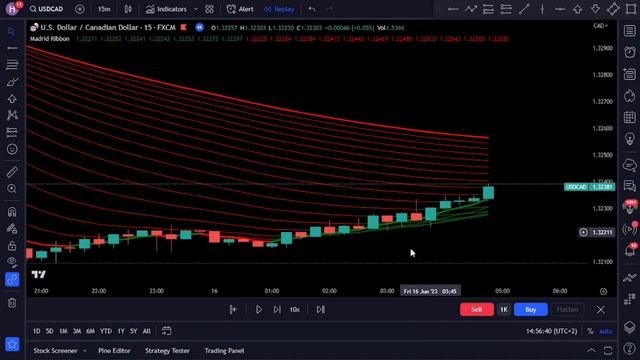Open indicator templates grid icon

(209, 9)
